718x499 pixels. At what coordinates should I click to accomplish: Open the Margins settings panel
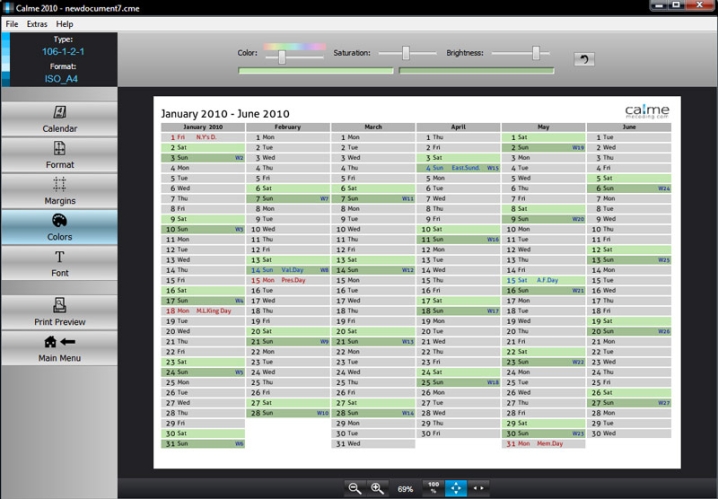59,191
